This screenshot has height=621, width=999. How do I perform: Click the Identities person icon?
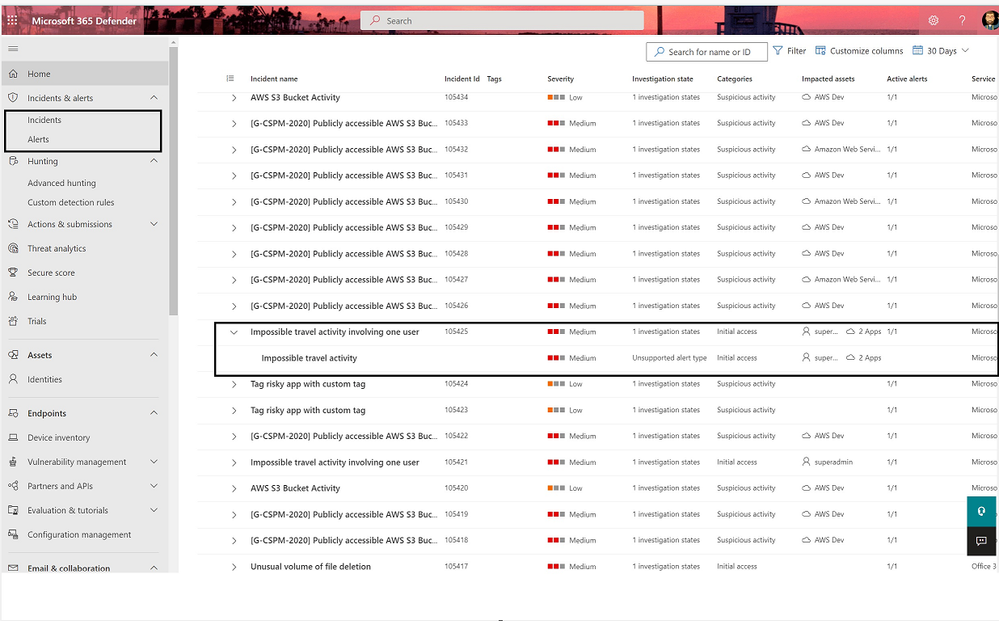tap(13, 379)
